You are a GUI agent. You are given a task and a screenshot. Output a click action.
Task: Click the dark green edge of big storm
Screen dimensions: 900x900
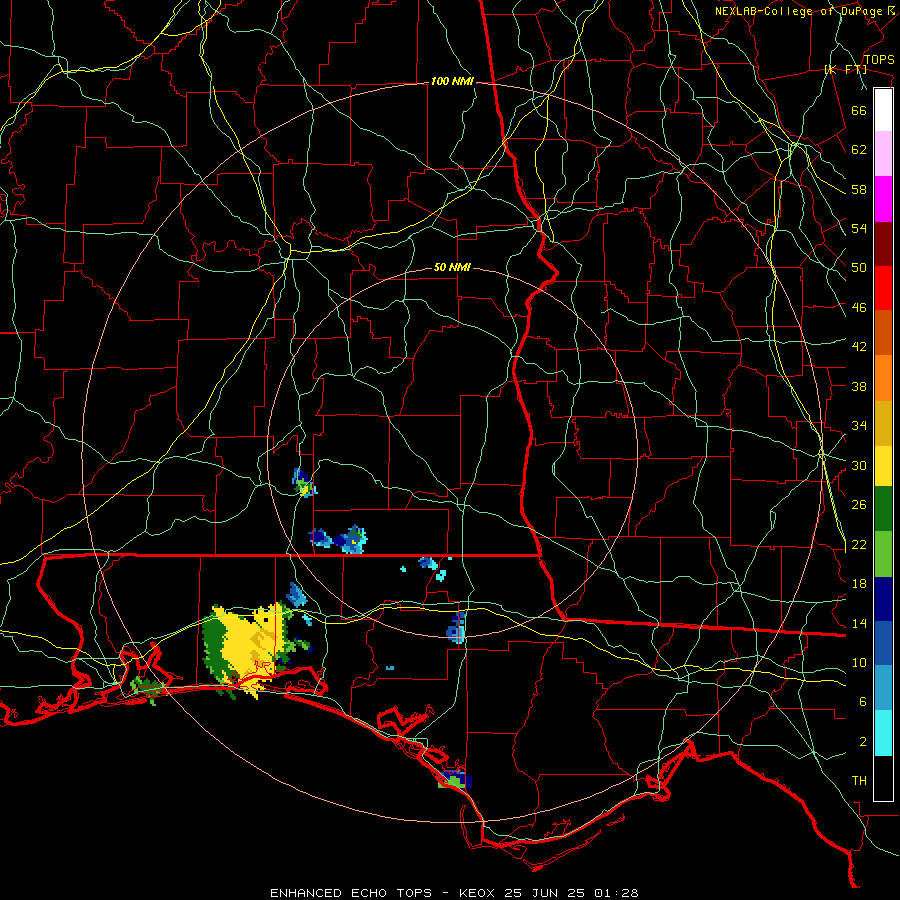(x=215, y=645)
